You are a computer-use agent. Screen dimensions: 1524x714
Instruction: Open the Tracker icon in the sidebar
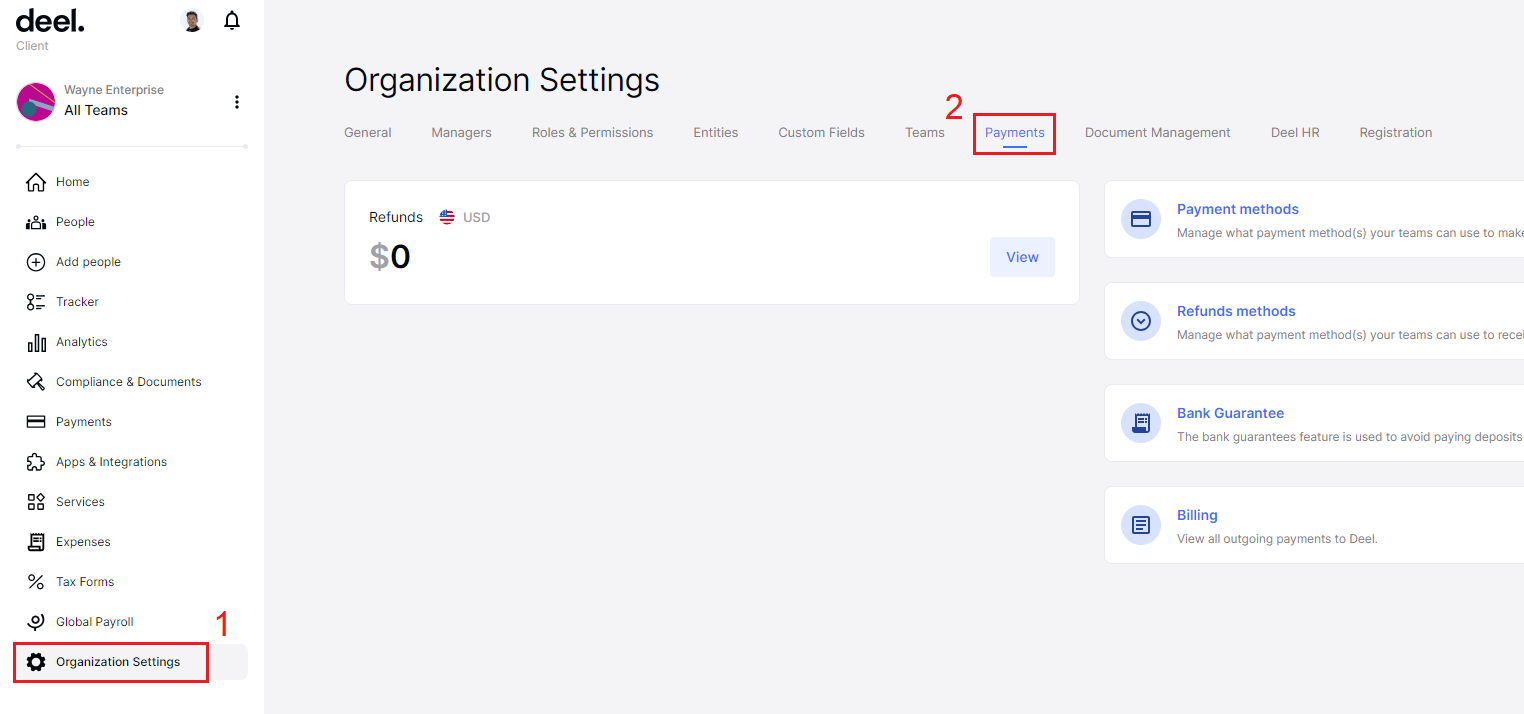pyautogui.click(x=37, y=301)
